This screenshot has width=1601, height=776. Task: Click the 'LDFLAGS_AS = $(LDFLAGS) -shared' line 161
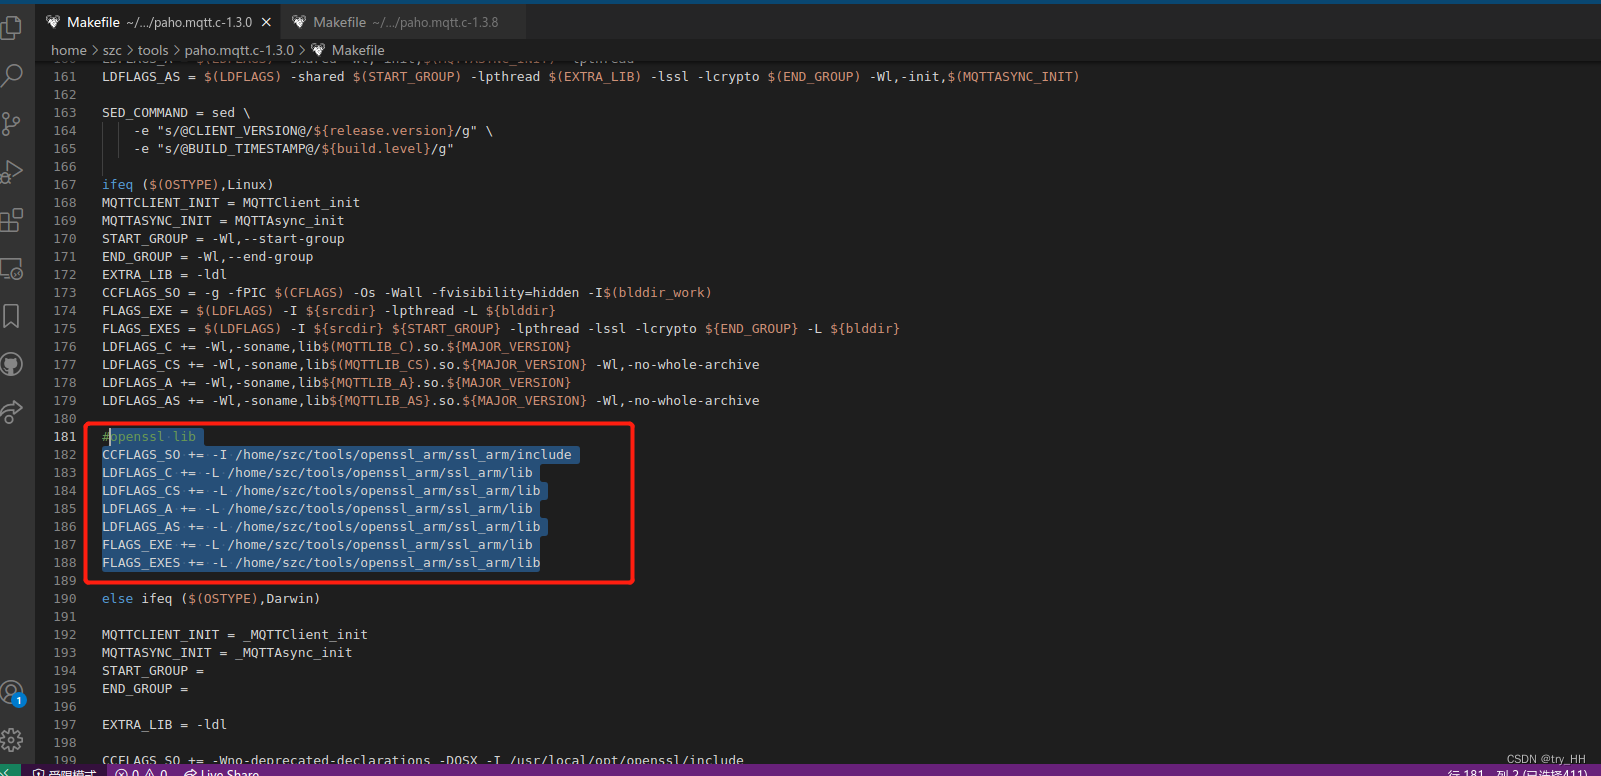[x=591, y=76]
